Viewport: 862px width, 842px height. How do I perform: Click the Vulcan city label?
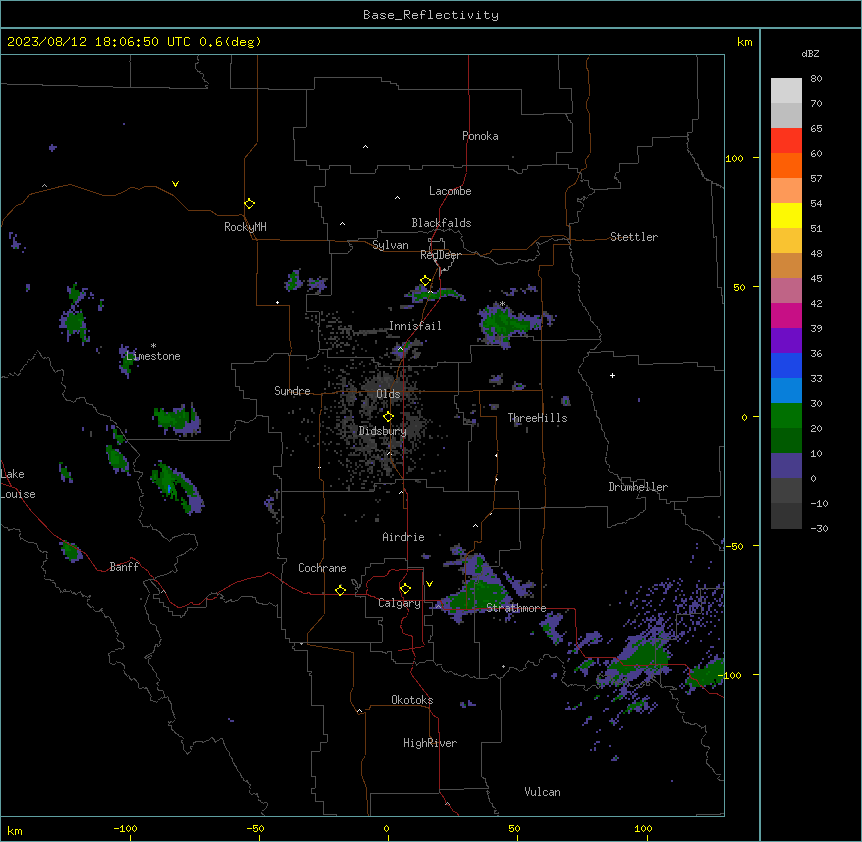point(542,792)
